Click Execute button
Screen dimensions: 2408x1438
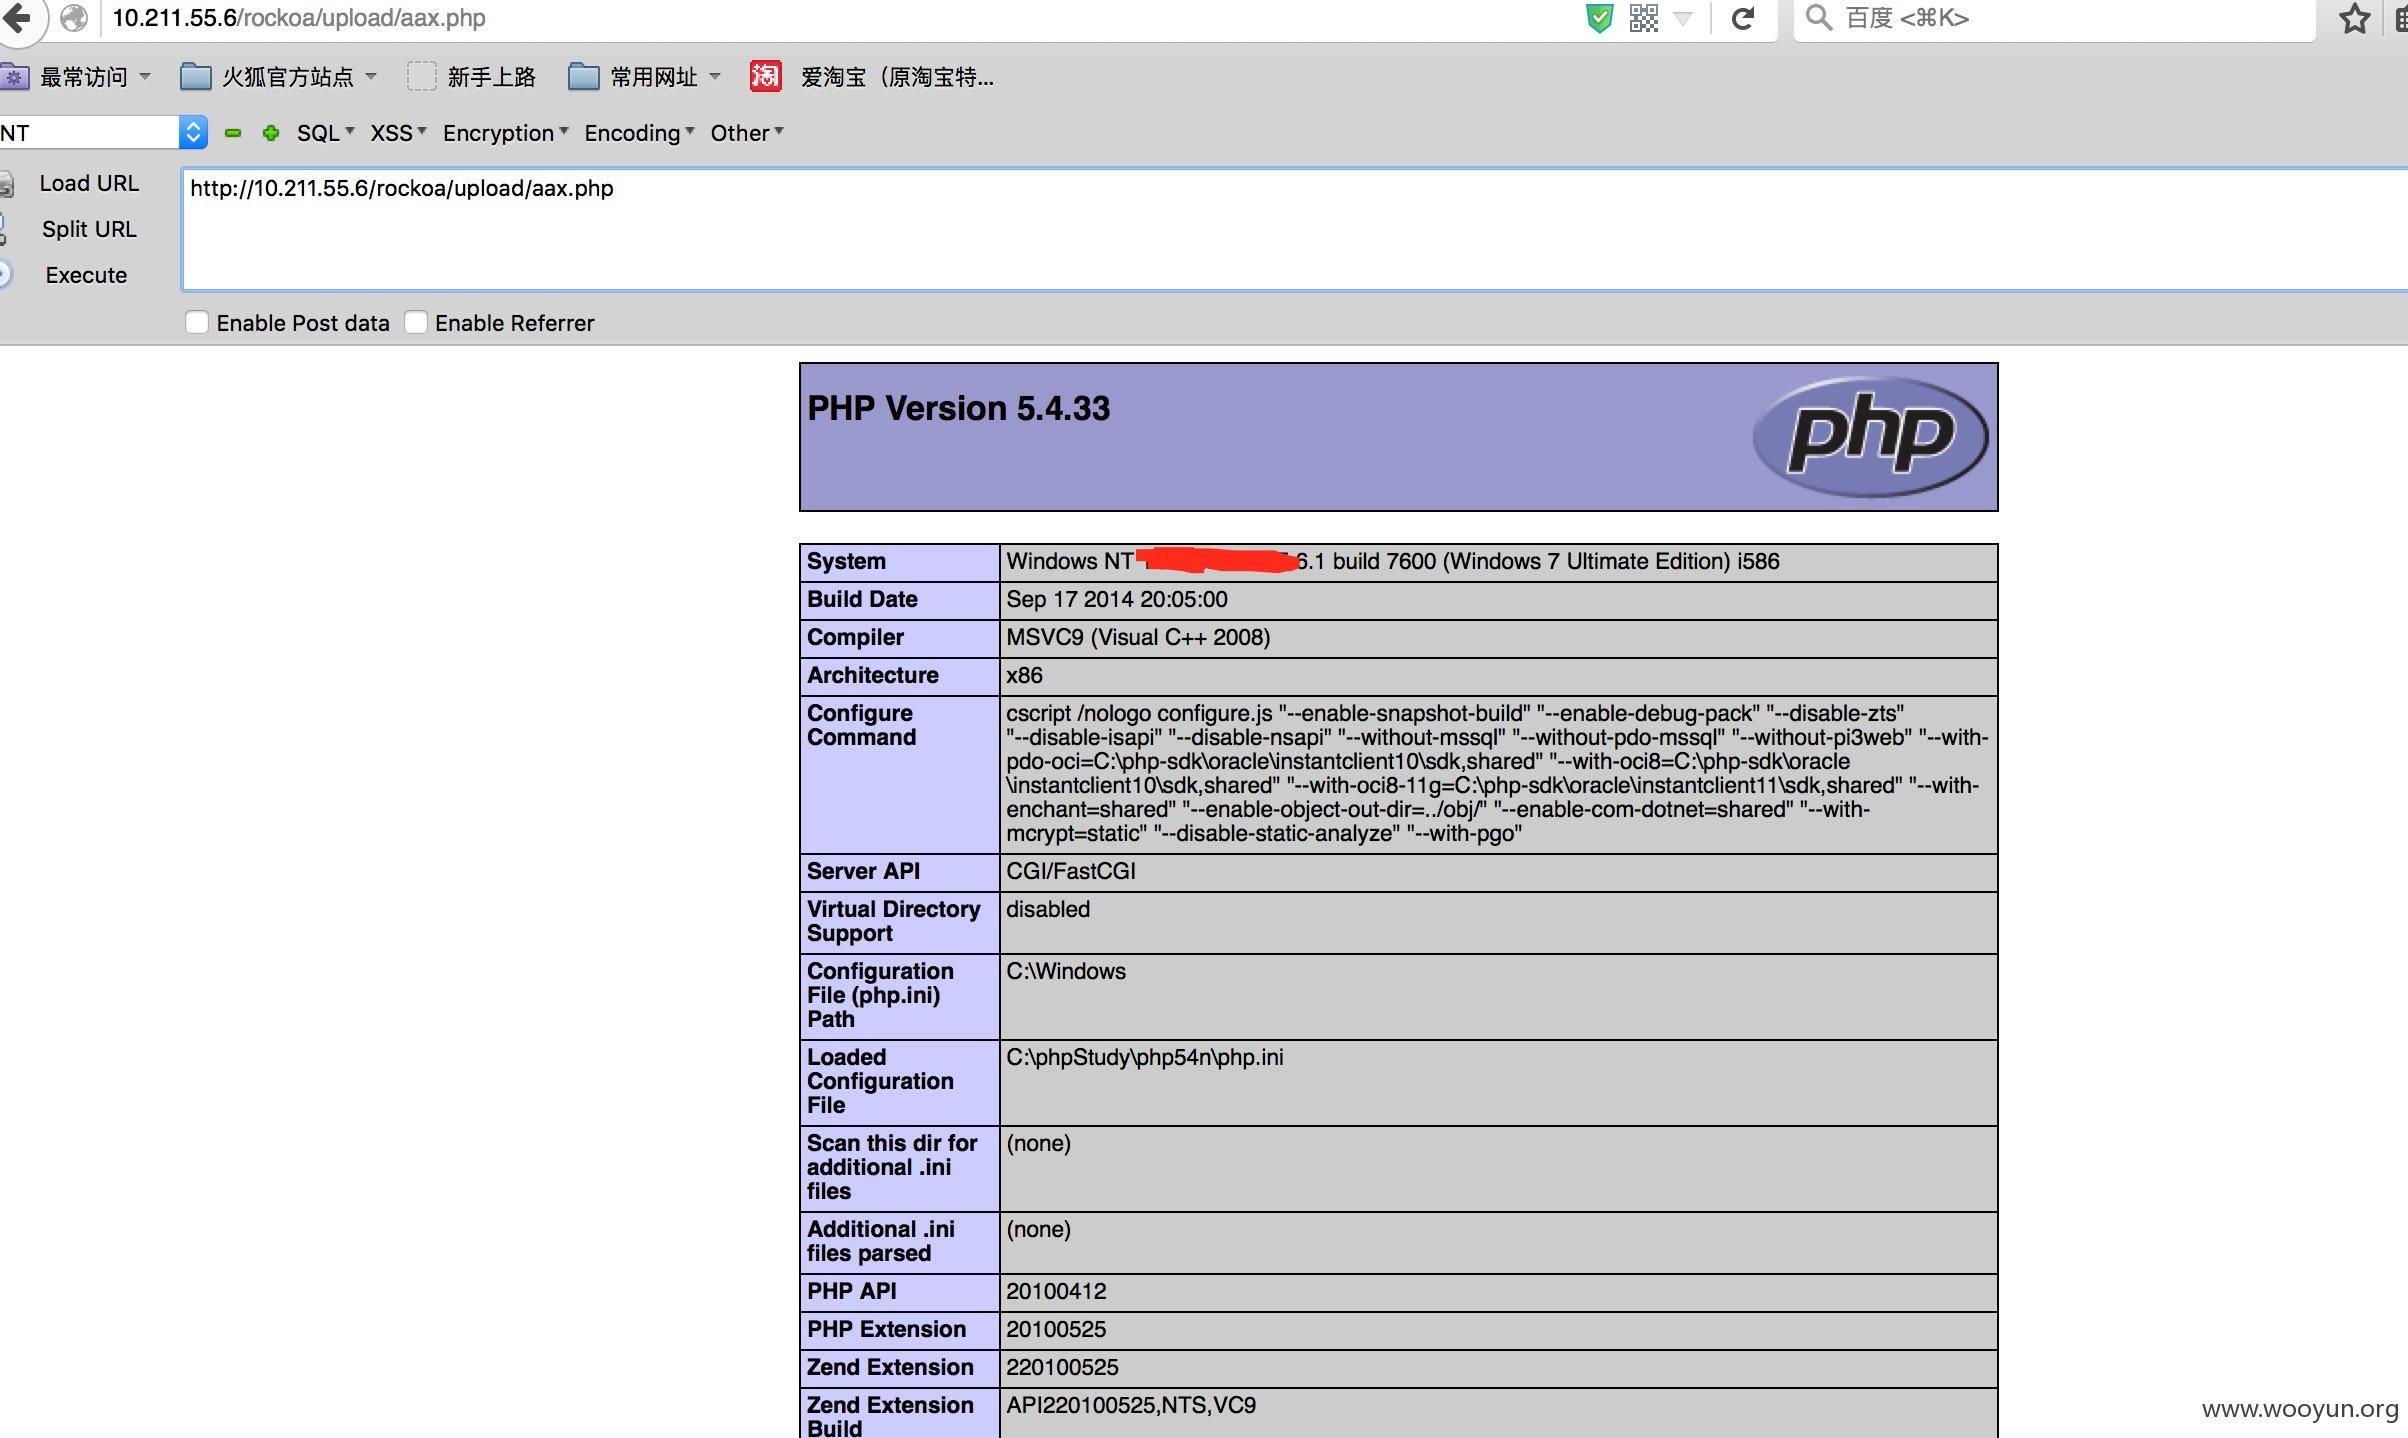[86, 275]
